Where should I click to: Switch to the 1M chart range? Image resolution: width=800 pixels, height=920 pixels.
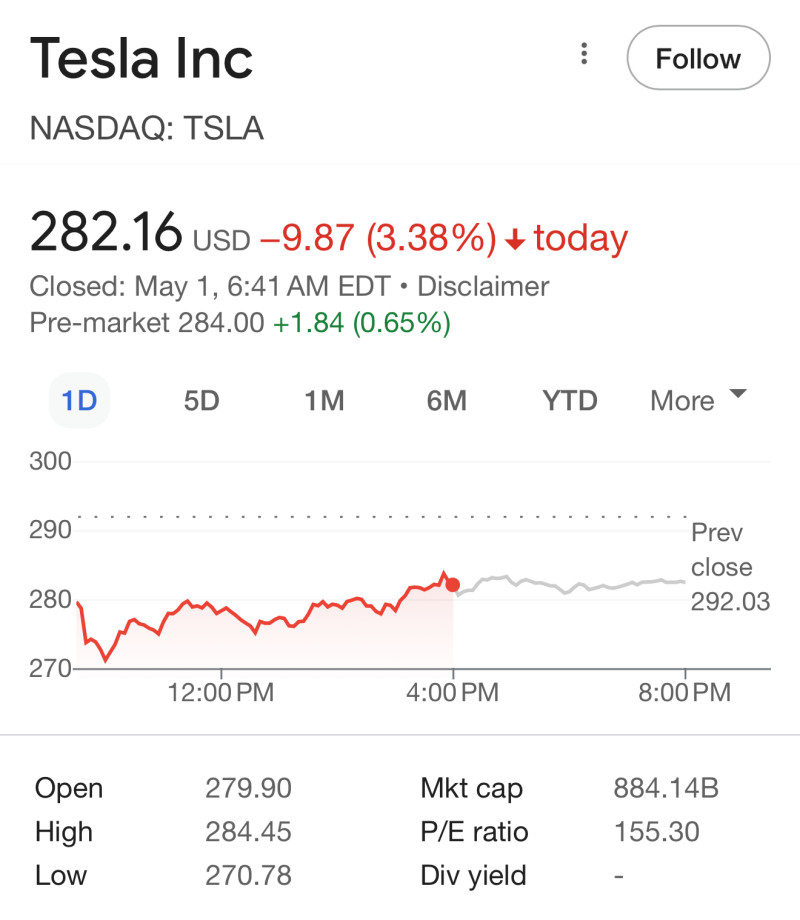coord(324,401)
